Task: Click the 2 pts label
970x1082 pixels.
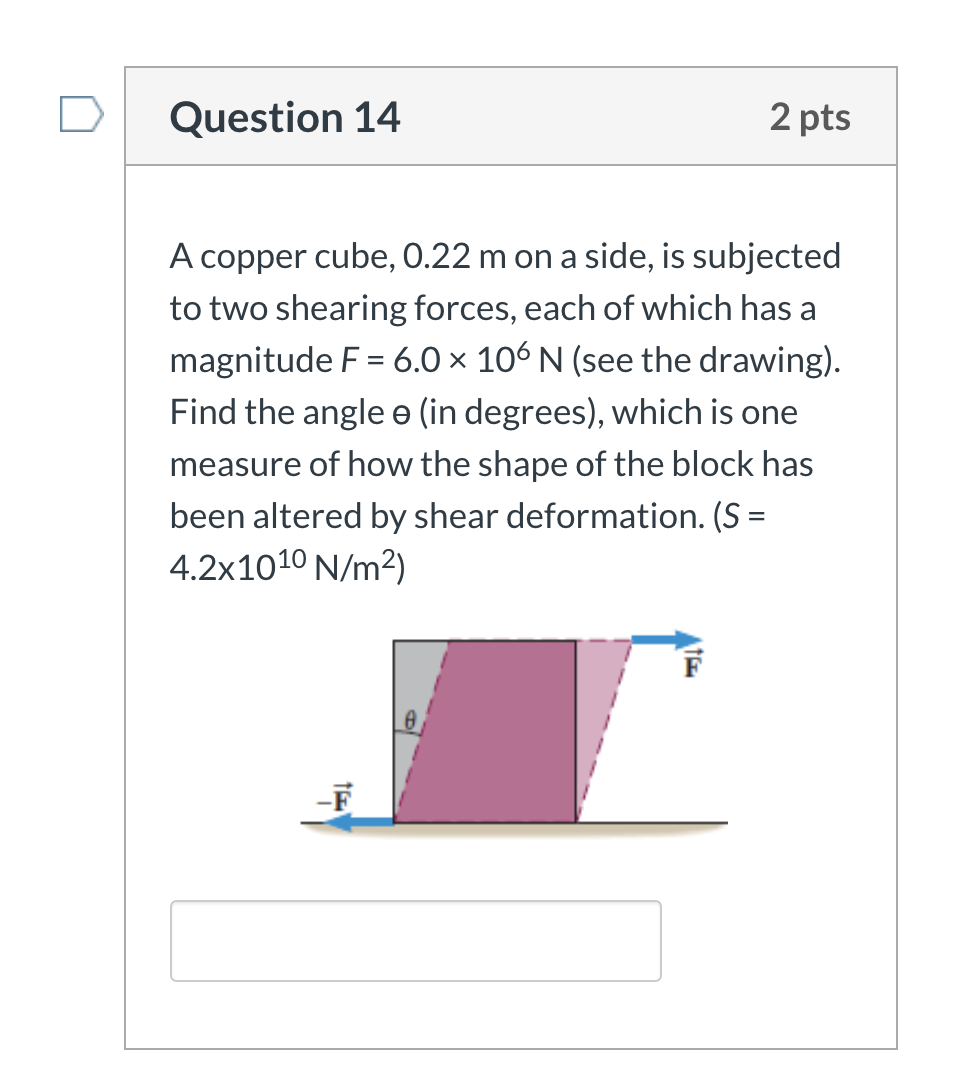Action: pyautogui.click(x=812, y=117)
